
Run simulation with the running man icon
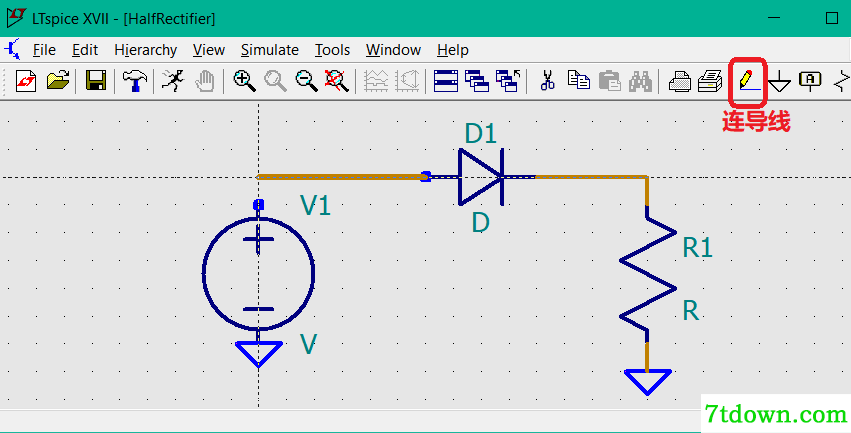click(173, 81)
